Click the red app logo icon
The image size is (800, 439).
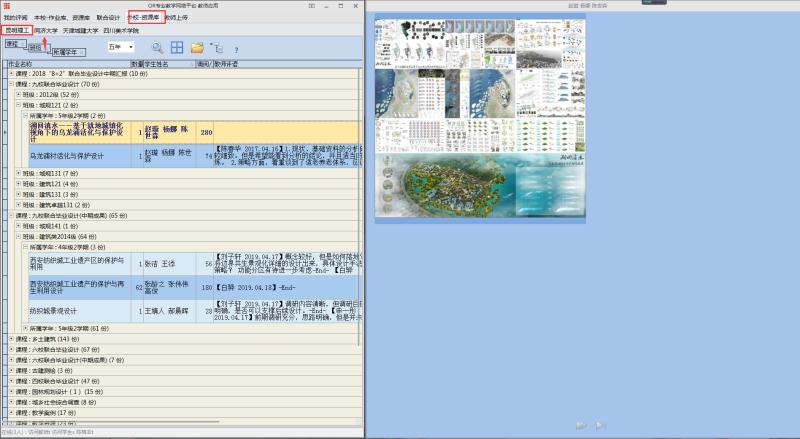pyautogui.click(x=6, y=5)
